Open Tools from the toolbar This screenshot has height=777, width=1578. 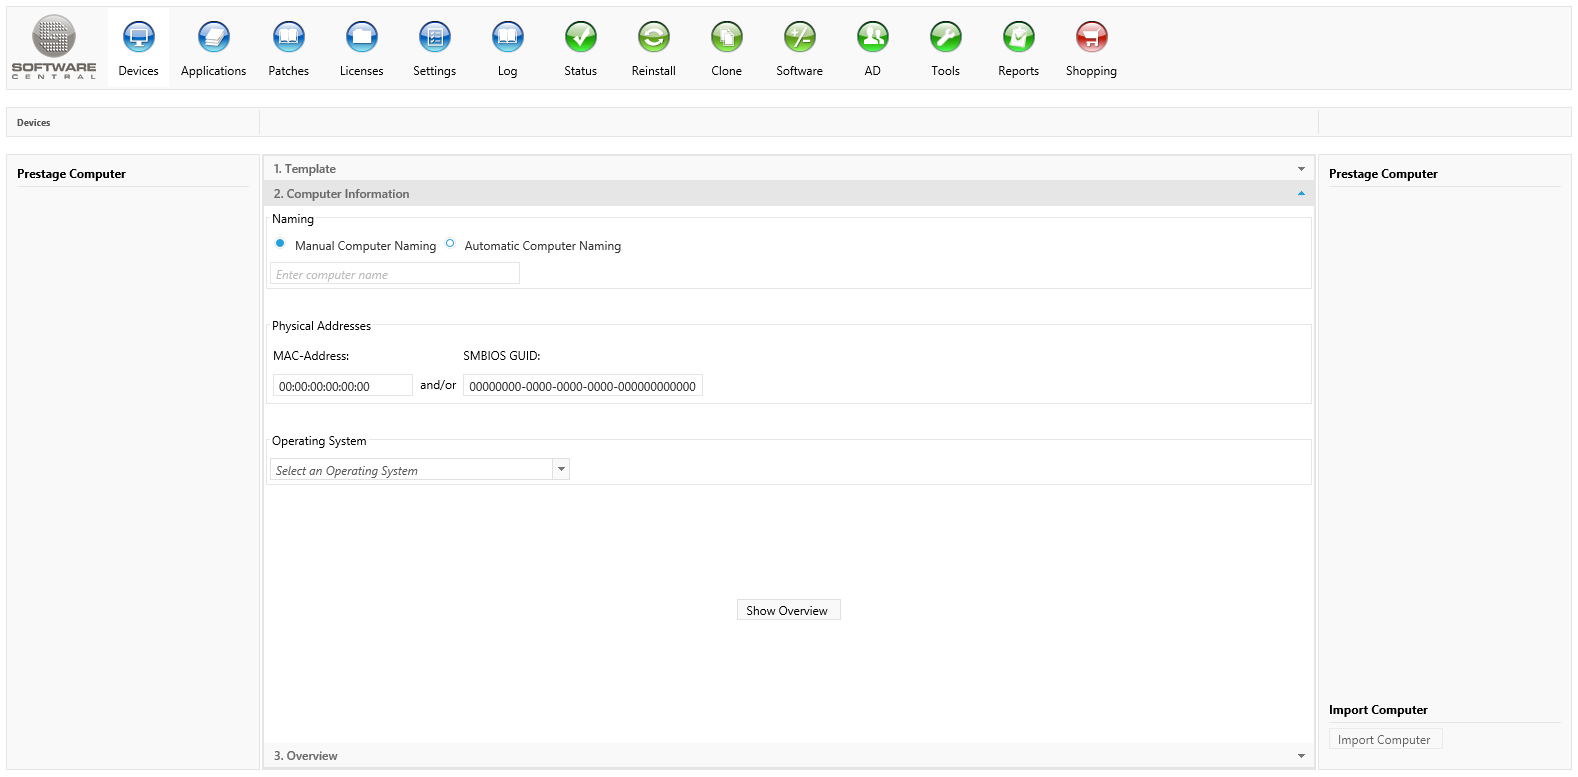pyautogui.click(x=945, y=39)
